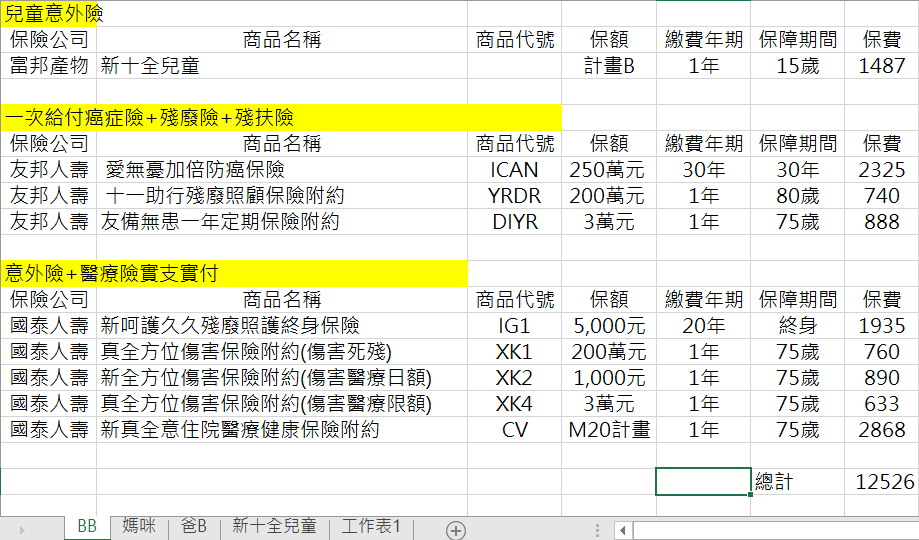Select the 計畫B coverage cell
919x540 pixels.
pyautogui.click(x=609, y=66)
